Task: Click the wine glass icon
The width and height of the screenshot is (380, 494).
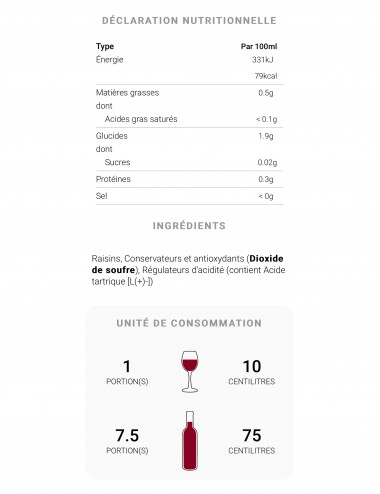Action: [190, 372]
